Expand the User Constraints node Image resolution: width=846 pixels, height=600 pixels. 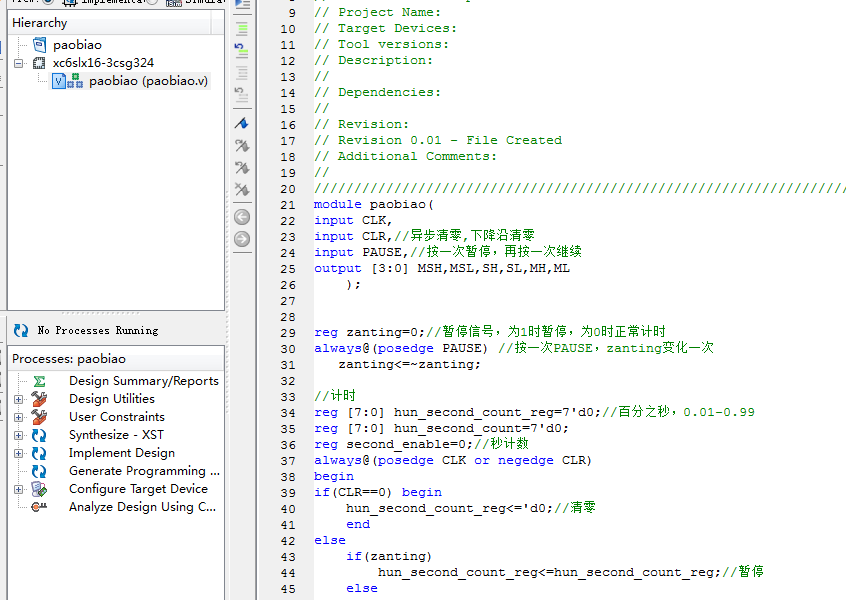[x=19, y=417]
